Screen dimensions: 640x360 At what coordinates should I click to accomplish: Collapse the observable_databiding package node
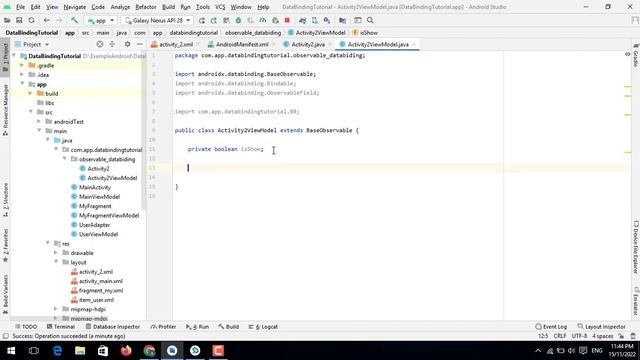tap(64, 159)
